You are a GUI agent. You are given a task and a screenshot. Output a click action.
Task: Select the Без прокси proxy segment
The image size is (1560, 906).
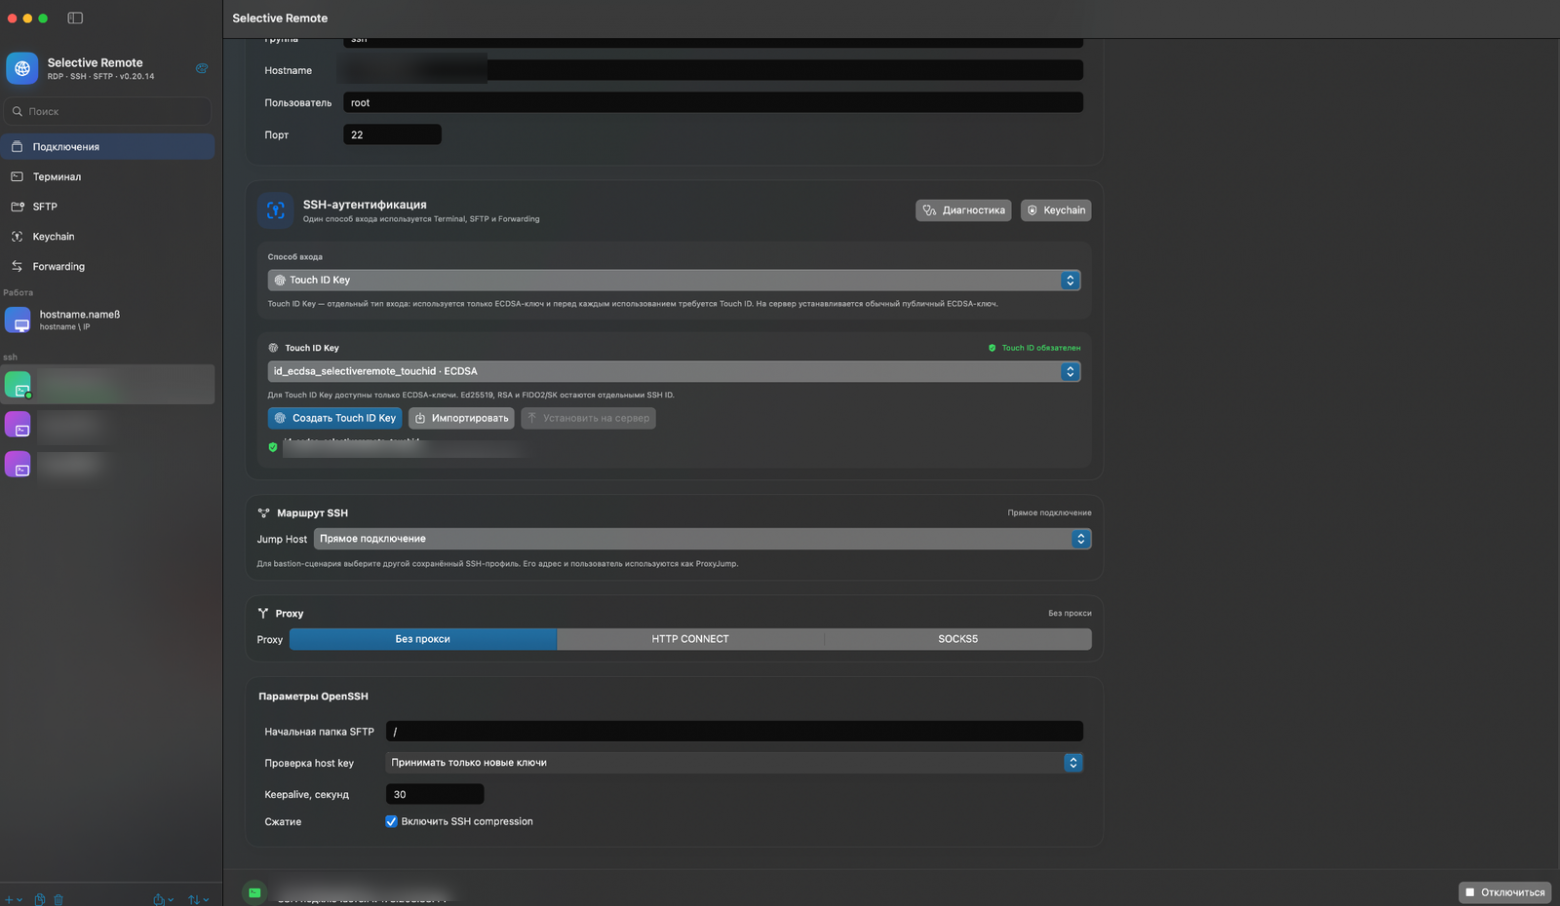coord(423,639)
